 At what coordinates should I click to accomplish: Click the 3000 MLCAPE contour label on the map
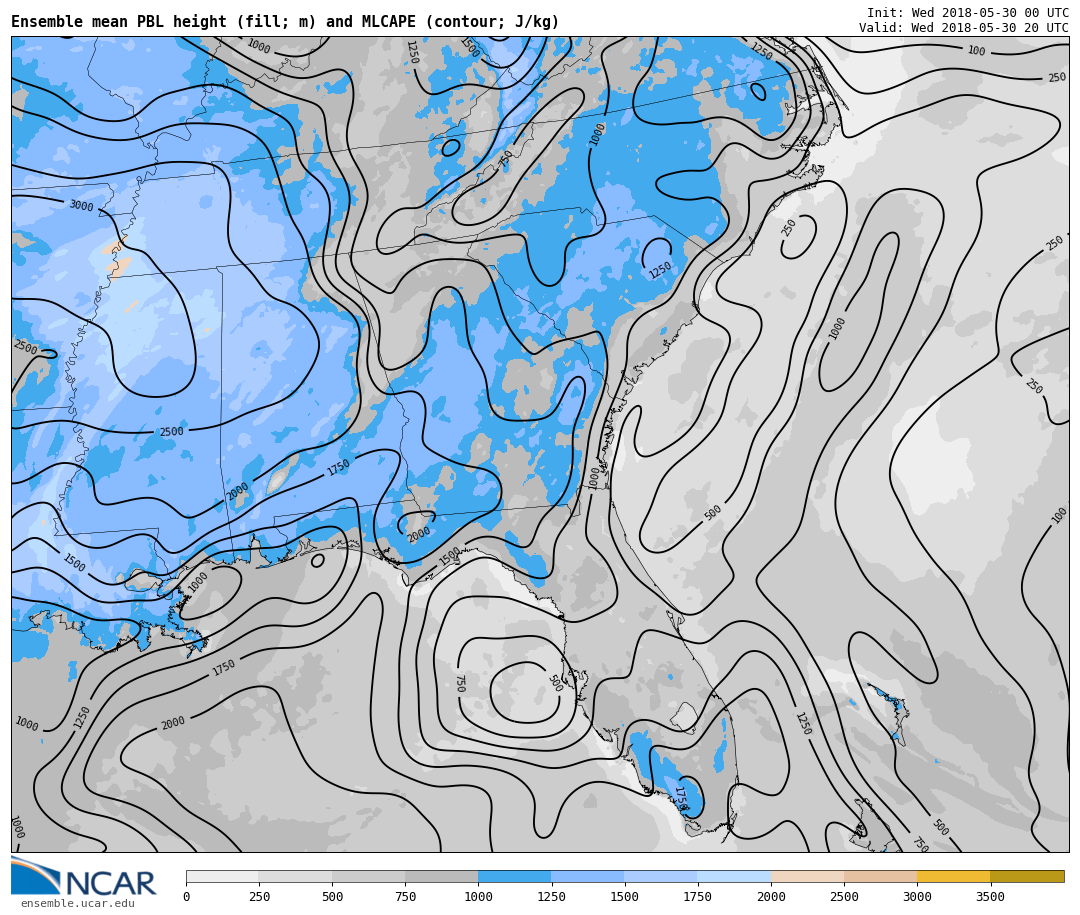[x=81, y=205]
